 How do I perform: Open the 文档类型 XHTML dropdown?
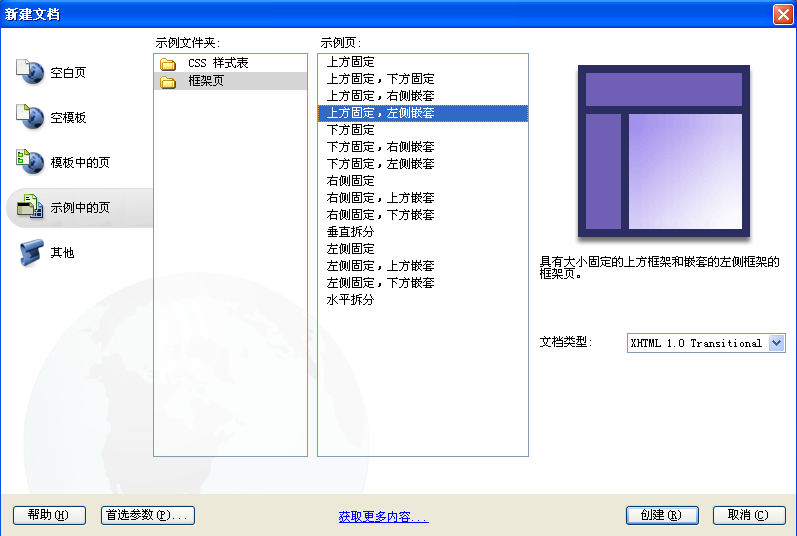click(x=777, y=343)
